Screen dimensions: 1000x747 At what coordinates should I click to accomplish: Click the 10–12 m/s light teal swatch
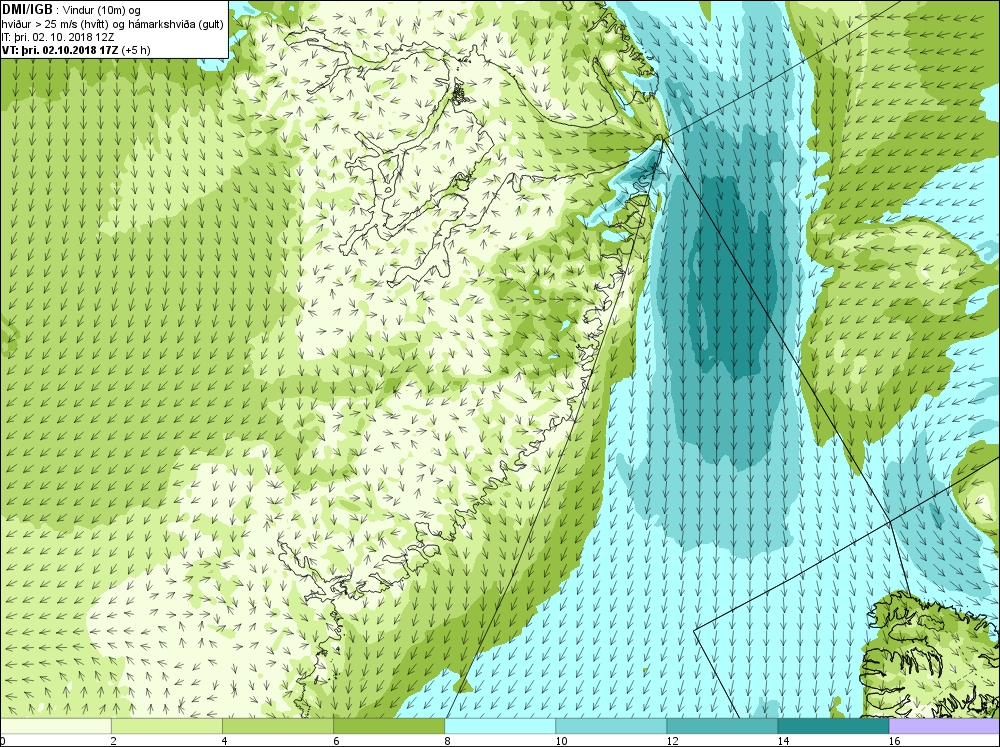tap(610, 726)
